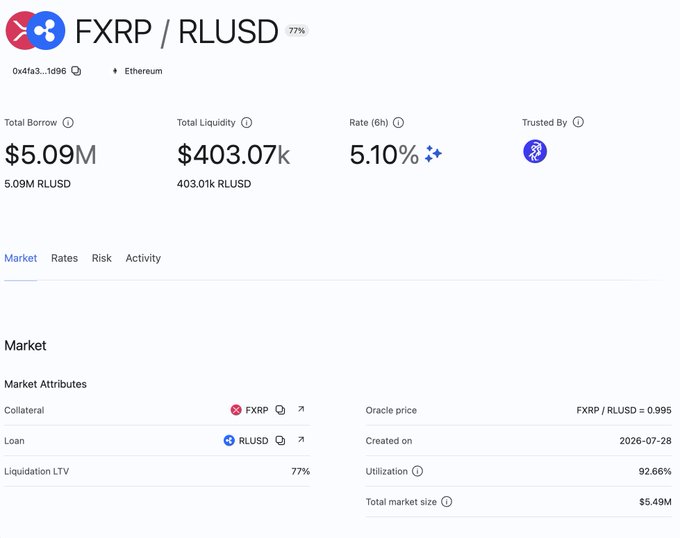
Task: Select oracle price FXRP / RLUSD = 0.995
Action: click(x=624, y=410)
